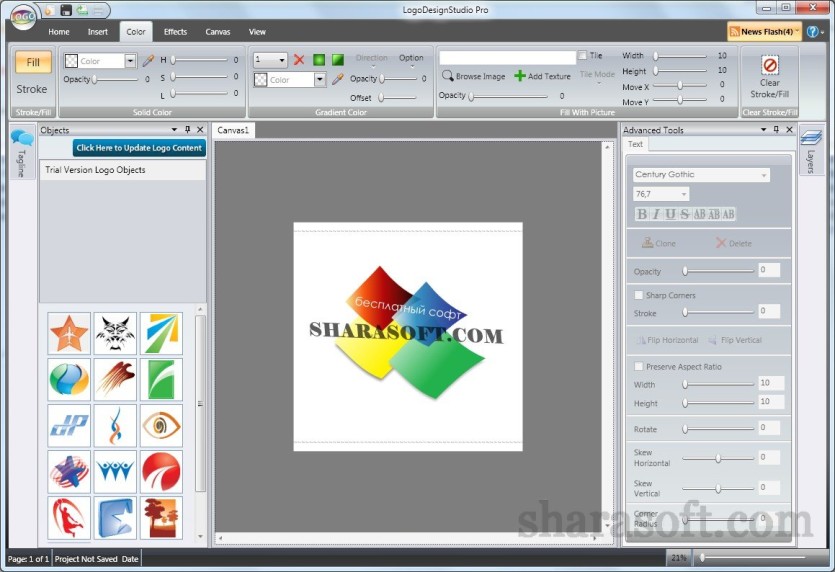Toggle the Tile checkbox

(x=583, y=55)
